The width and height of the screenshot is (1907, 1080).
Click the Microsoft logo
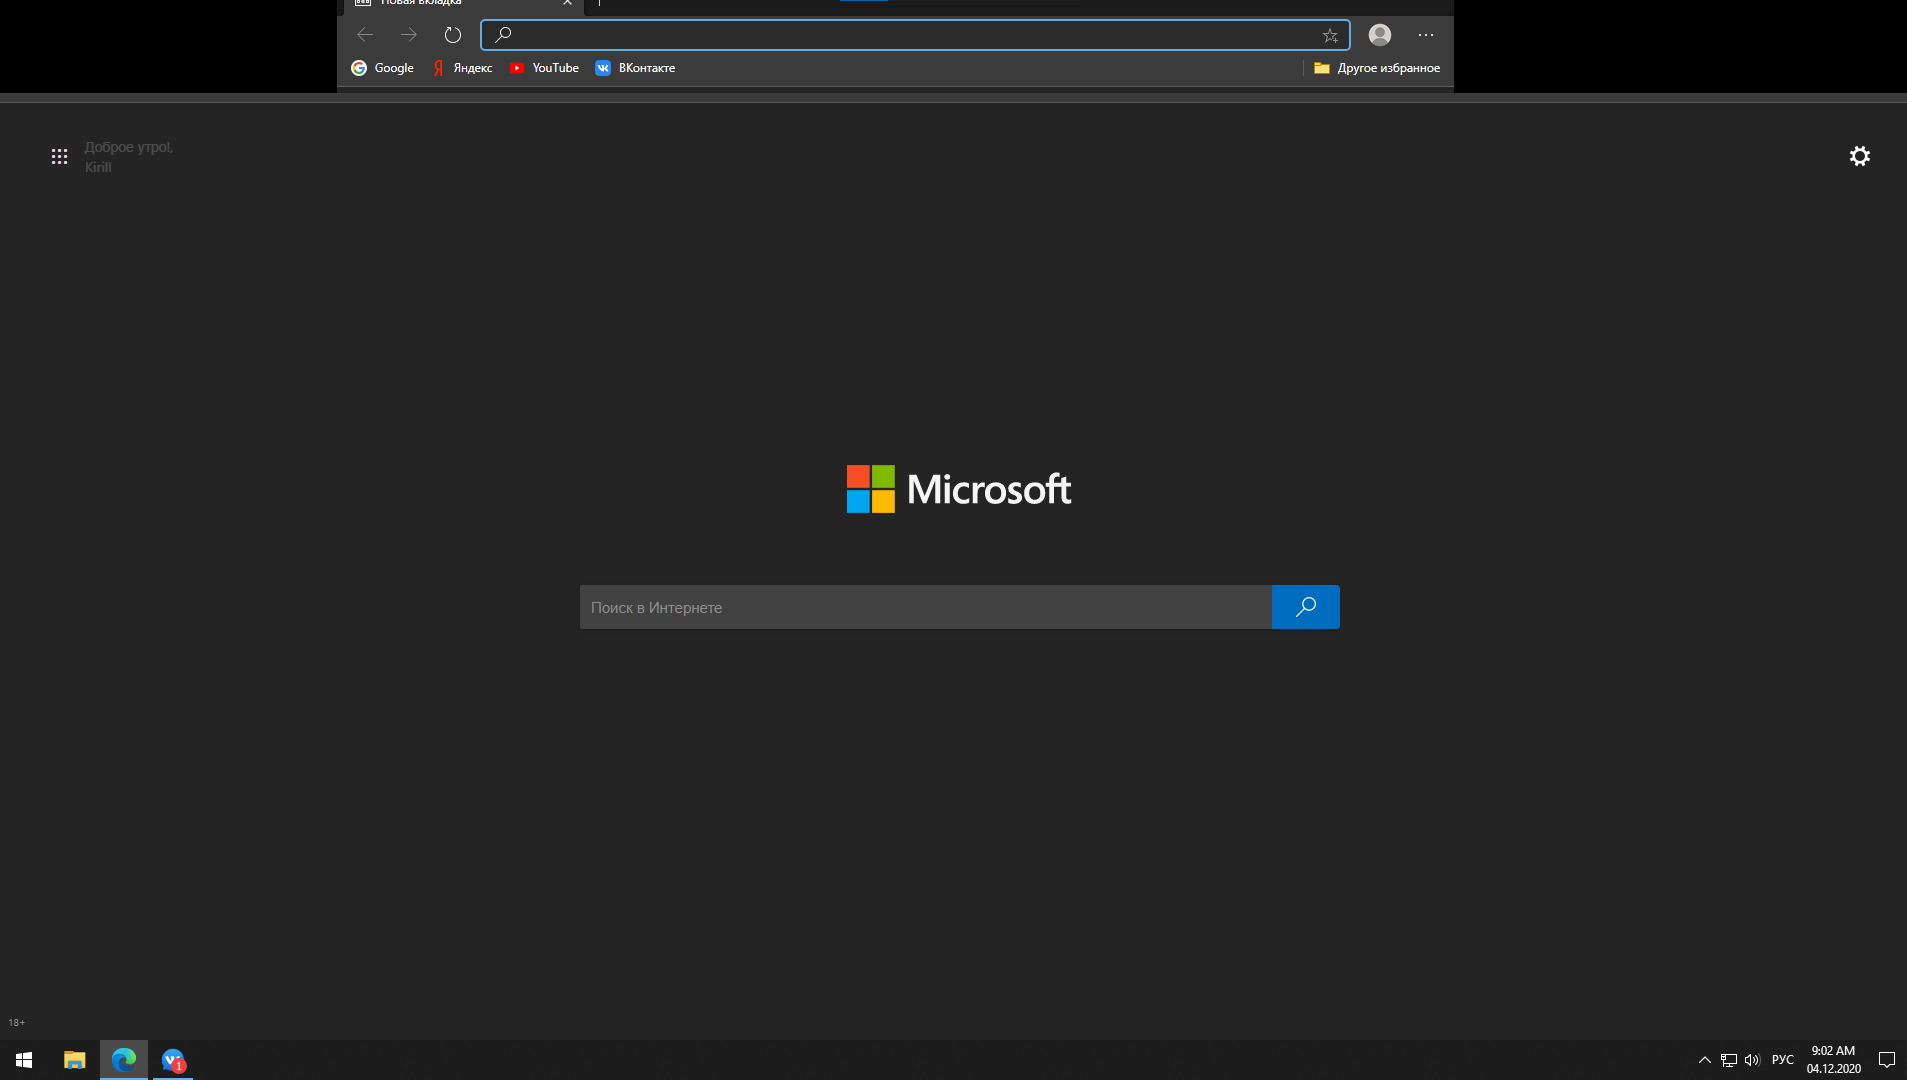coord(959,489)
